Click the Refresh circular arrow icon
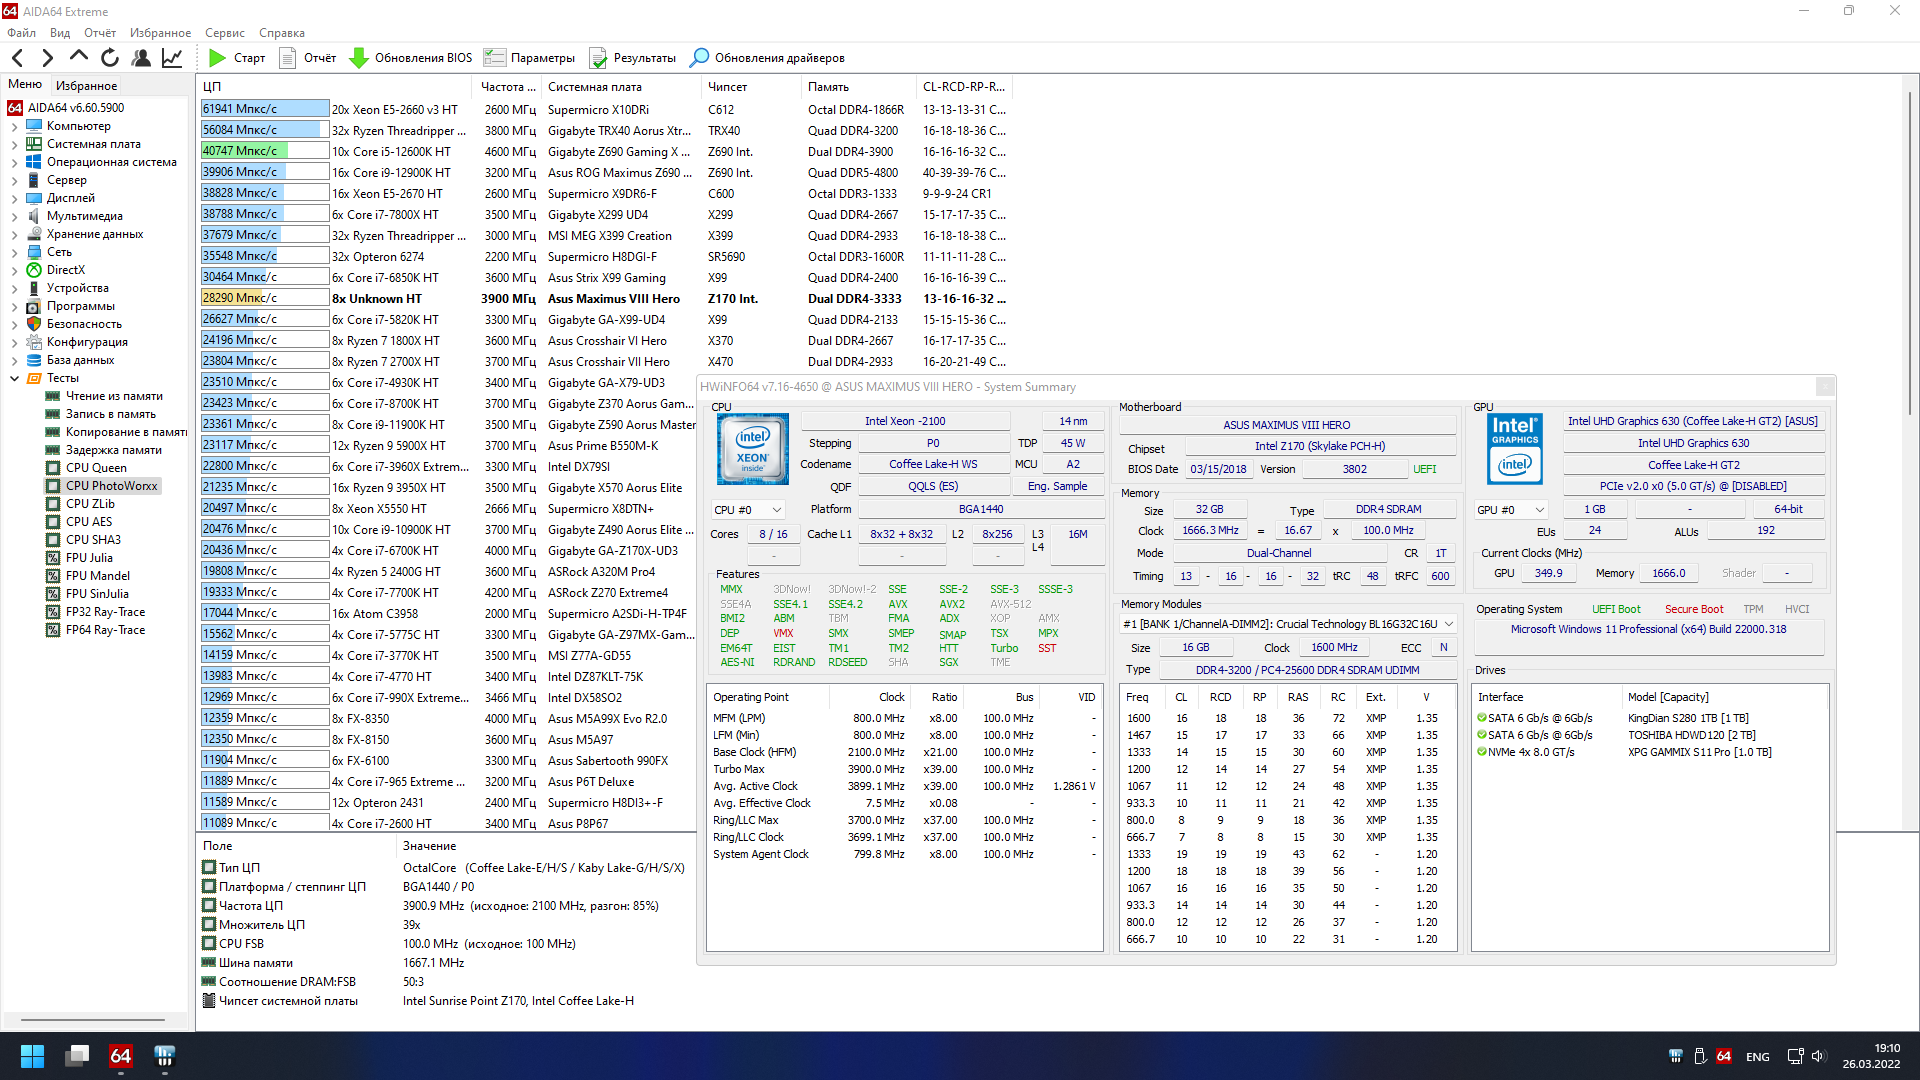The width and height of the screenshot is (1920, 1080). [110, 58]
